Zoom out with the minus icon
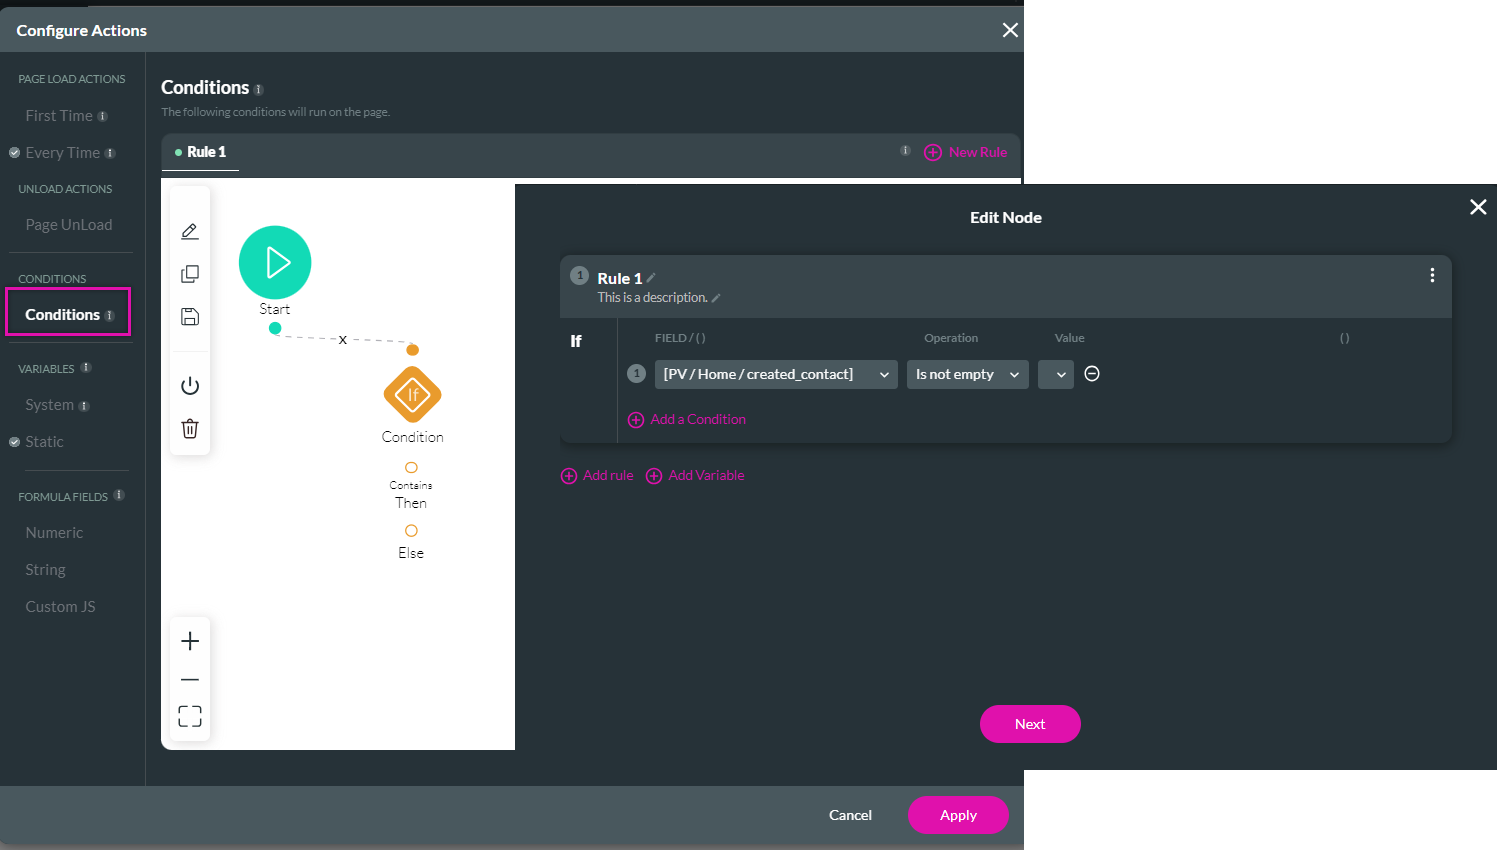This screenshot has height=850, width=1497. 190,680
